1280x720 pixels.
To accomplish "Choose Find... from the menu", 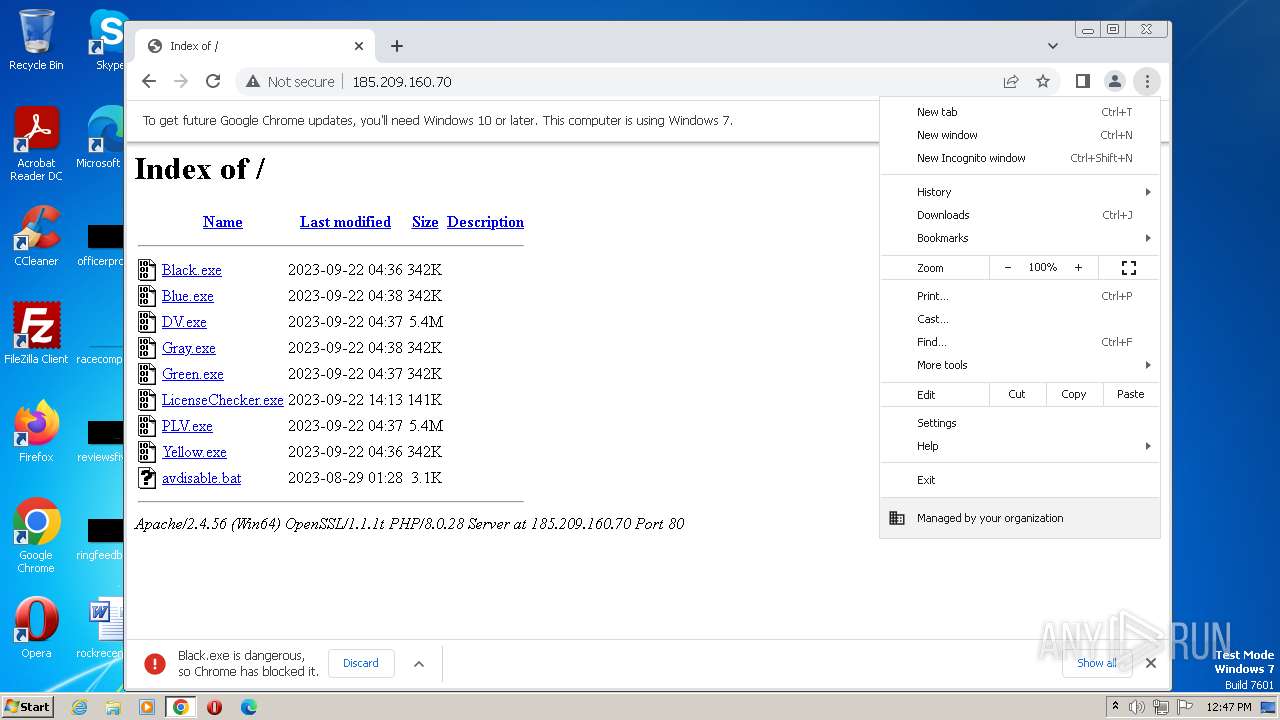I will pyautogui.click(x=1020, y=342).
